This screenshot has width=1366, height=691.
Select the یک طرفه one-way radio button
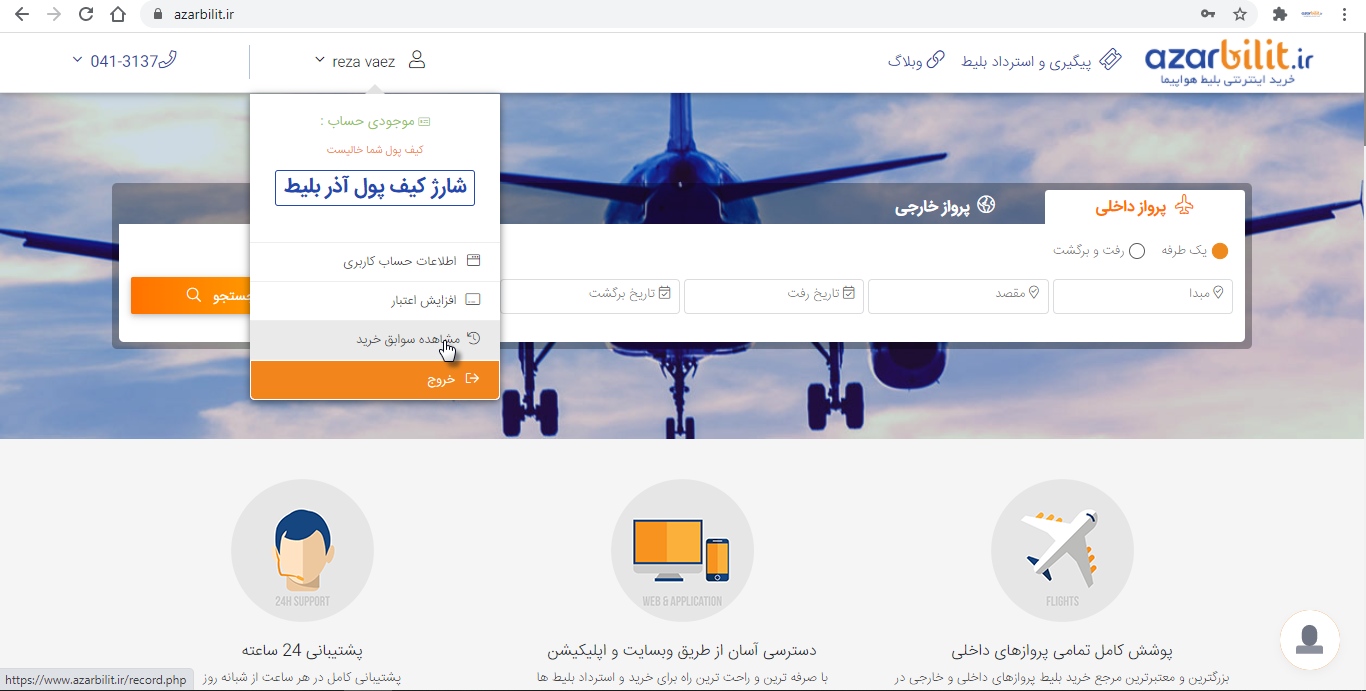pos(1219,251)
